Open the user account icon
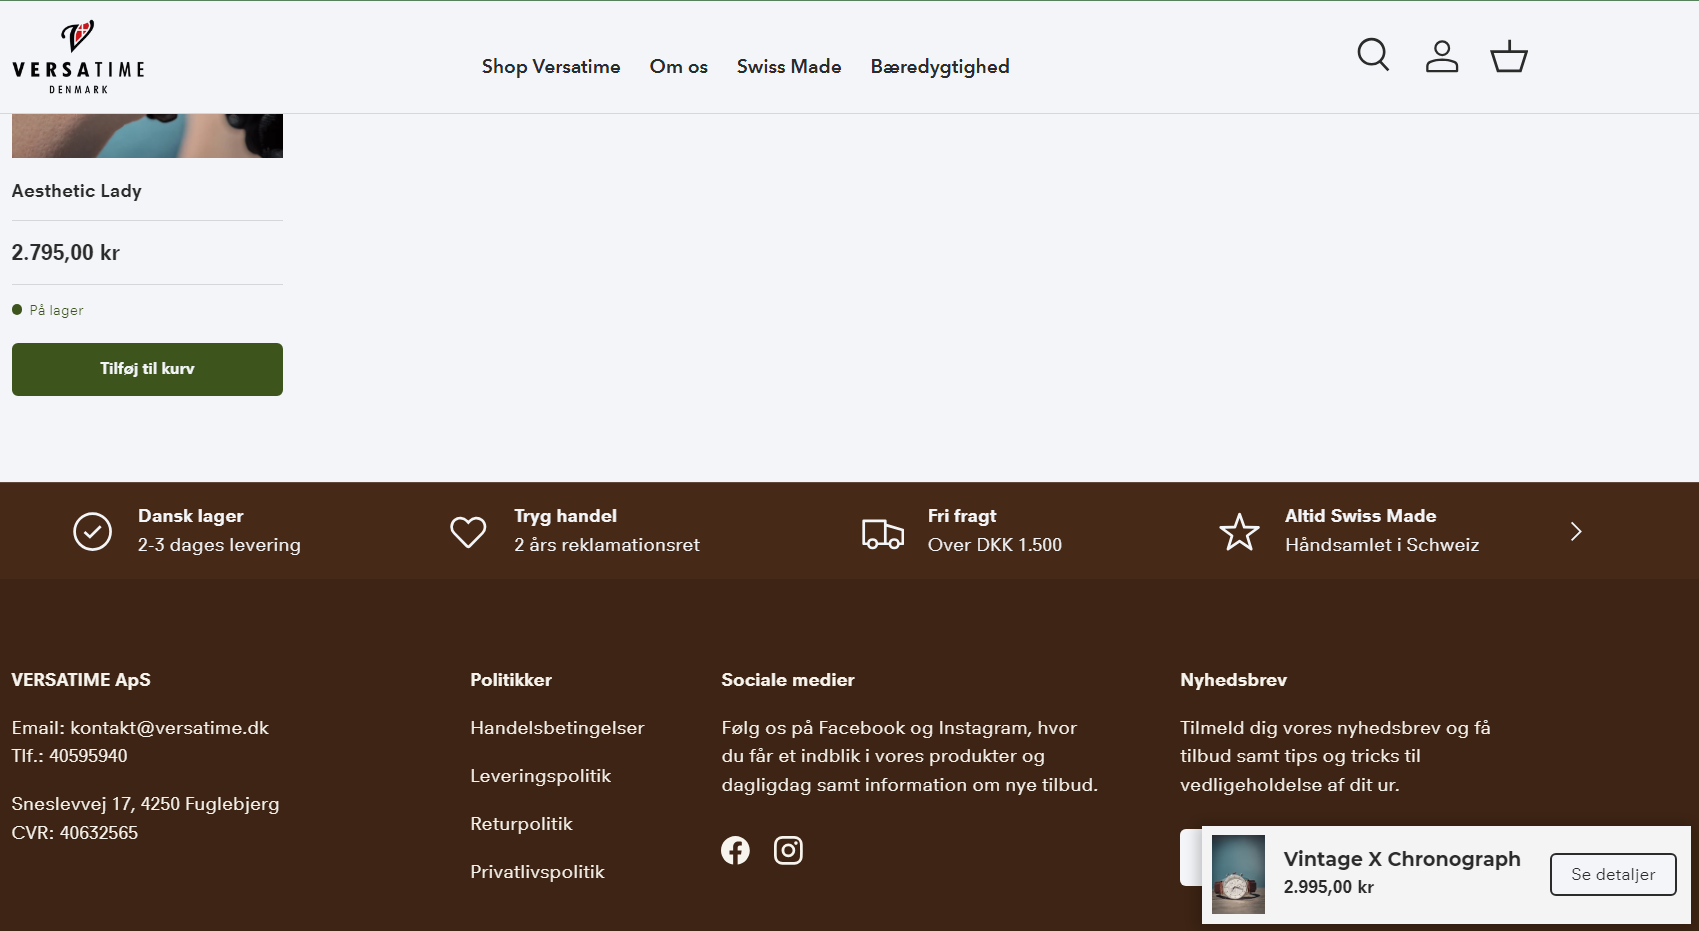The height and width of the screenshot is (931, 1699). (x=1441, y=56)
